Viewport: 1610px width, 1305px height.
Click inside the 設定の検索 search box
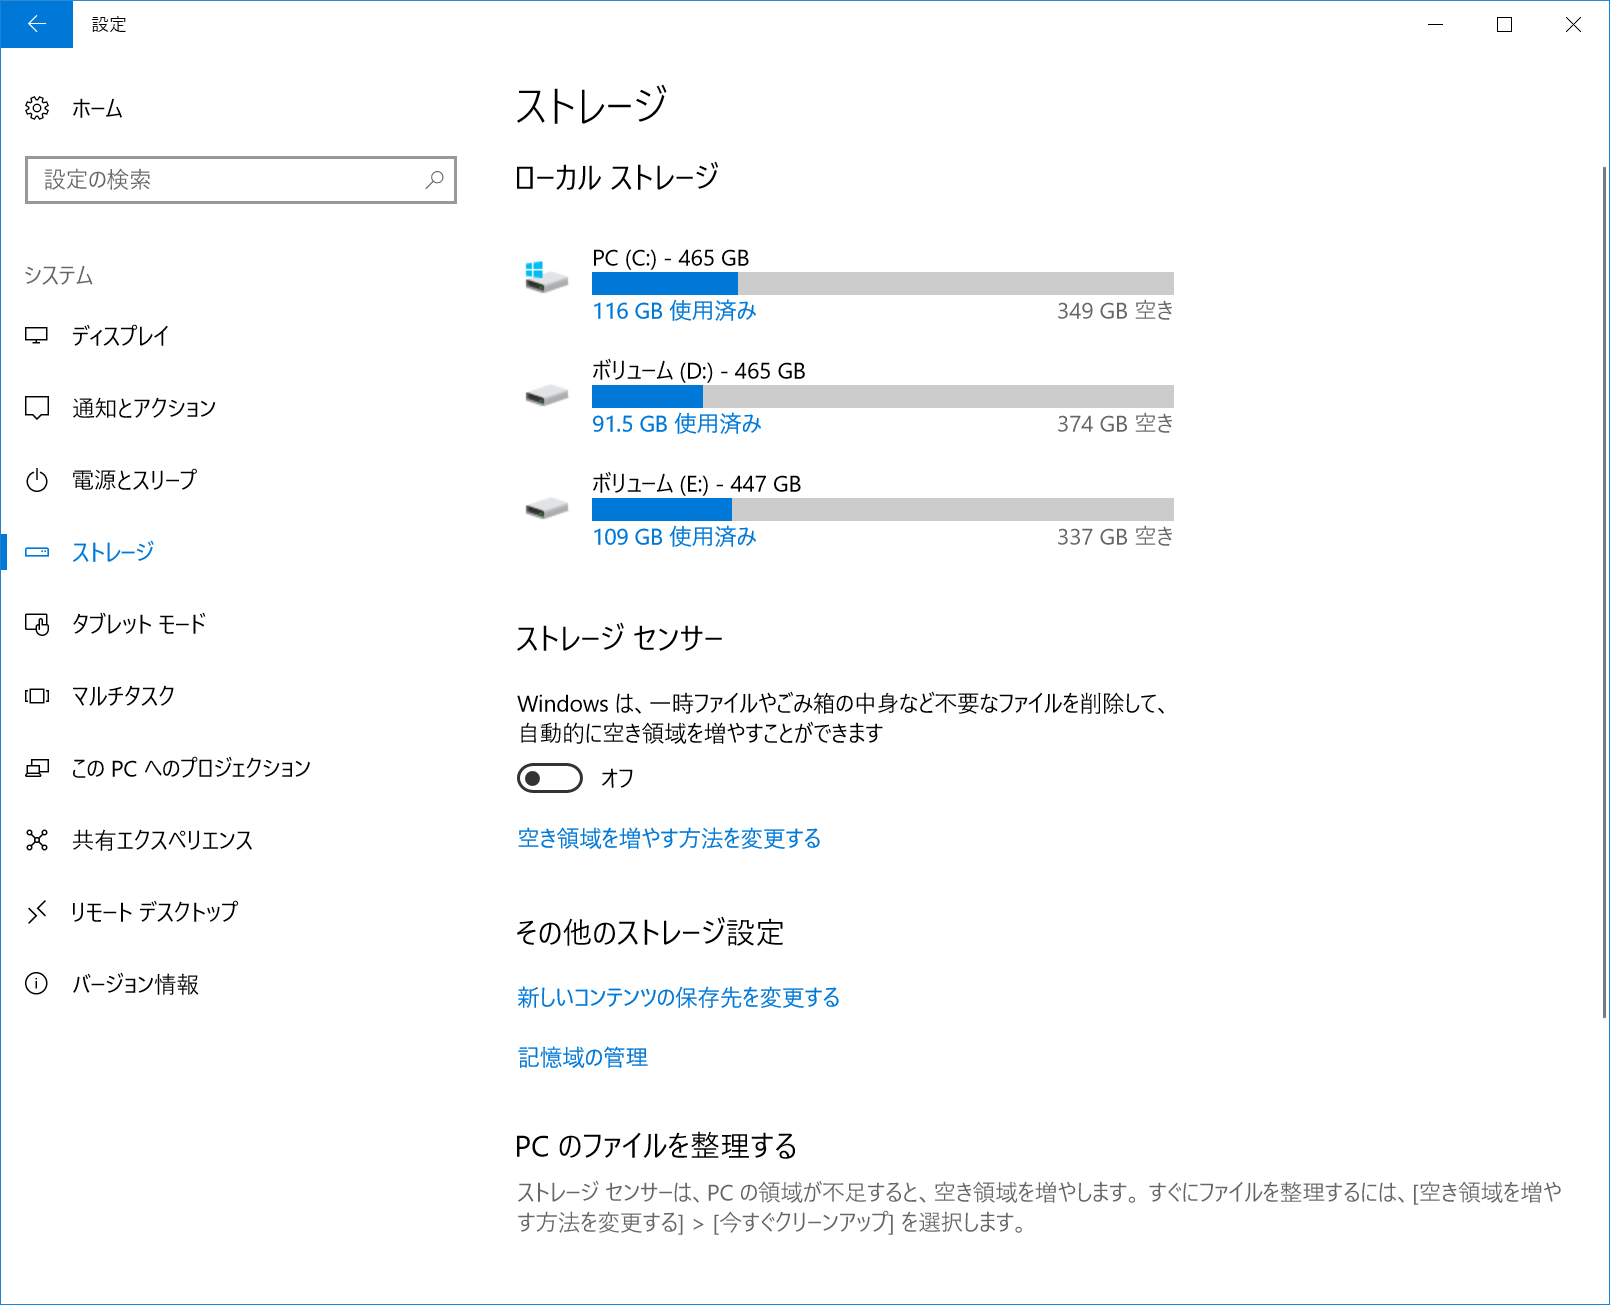(240, 180)
